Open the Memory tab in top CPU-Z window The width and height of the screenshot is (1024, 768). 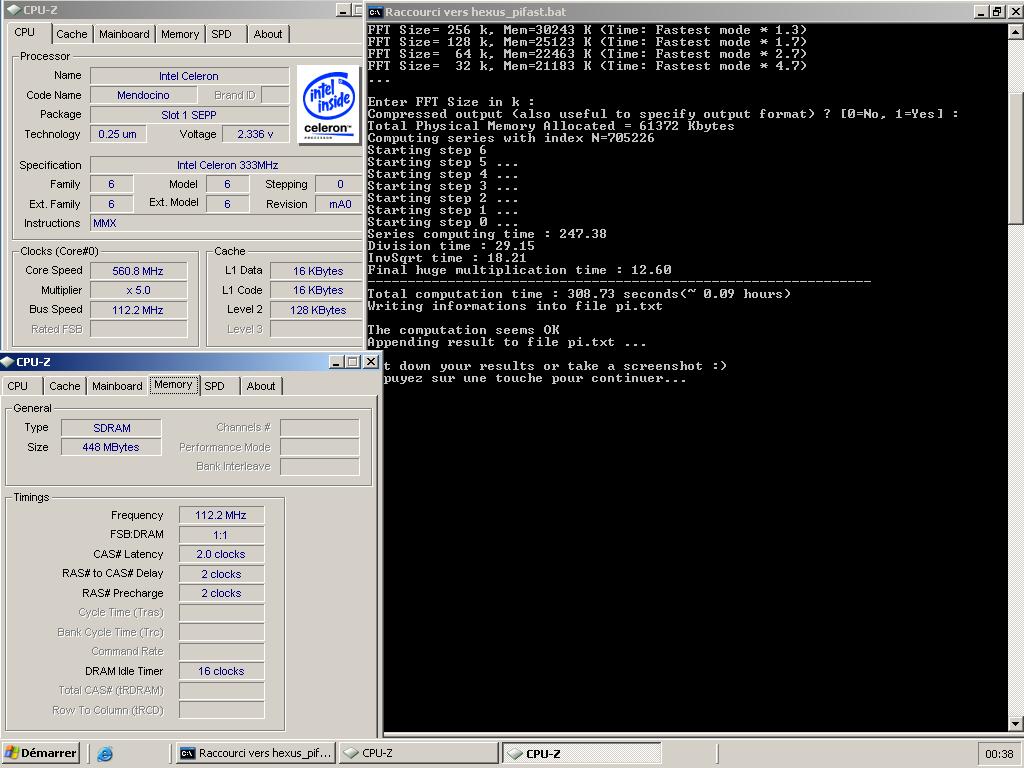point(180,34)
